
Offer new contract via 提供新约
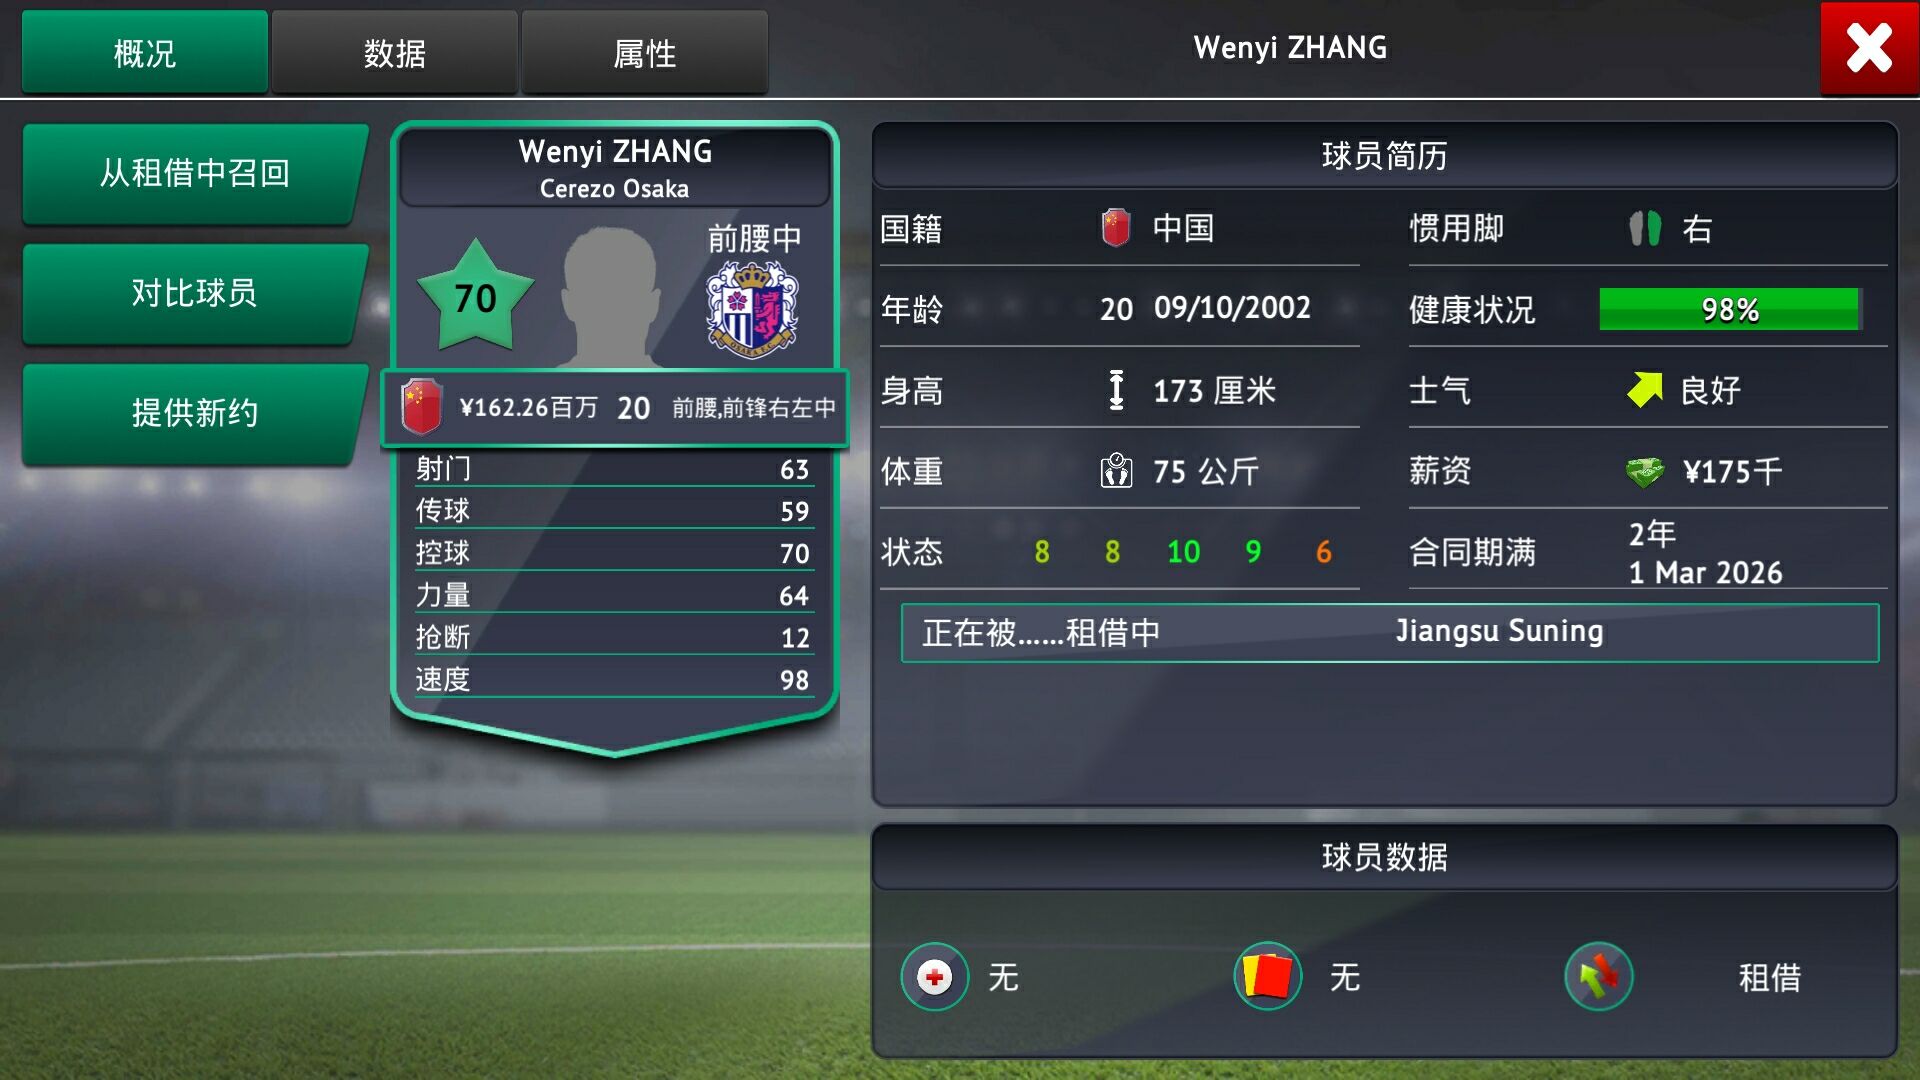(194, 413)
